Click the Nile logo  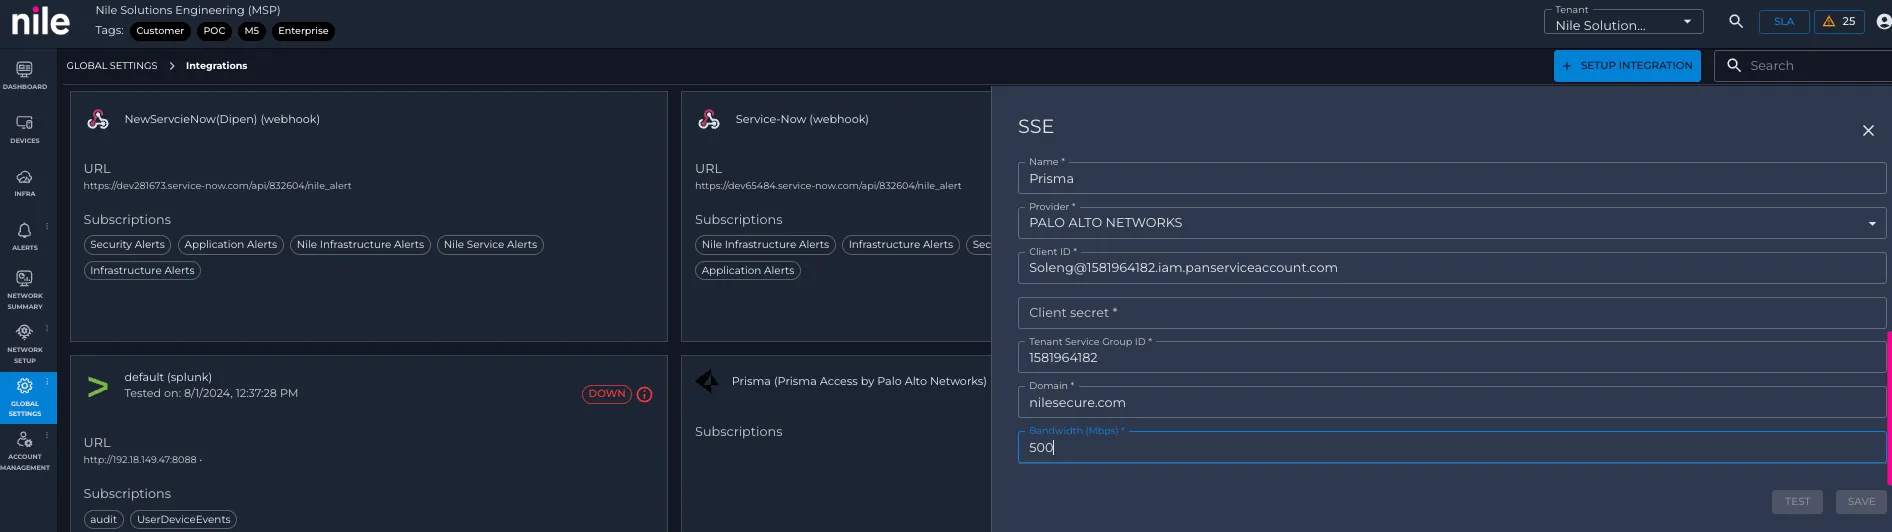(x=40, y=22)
